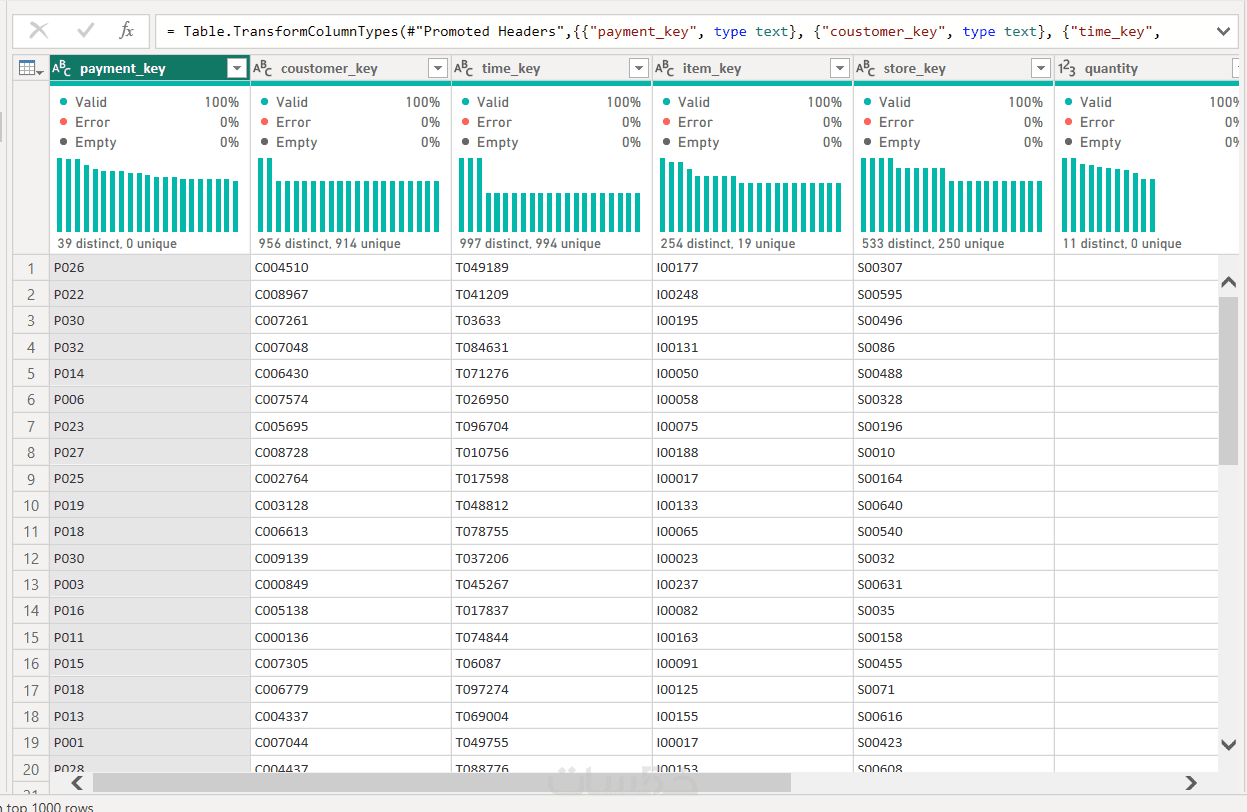Select the item_key column header
The width and height of the screenshot is (1247, 812).
click(740, 68)
